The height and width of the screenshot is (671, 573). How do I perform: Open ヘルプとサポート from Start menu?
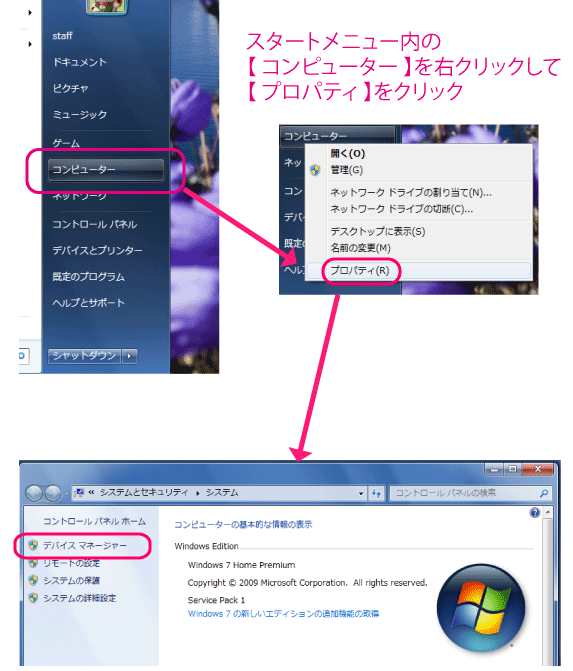coord(88,303)
